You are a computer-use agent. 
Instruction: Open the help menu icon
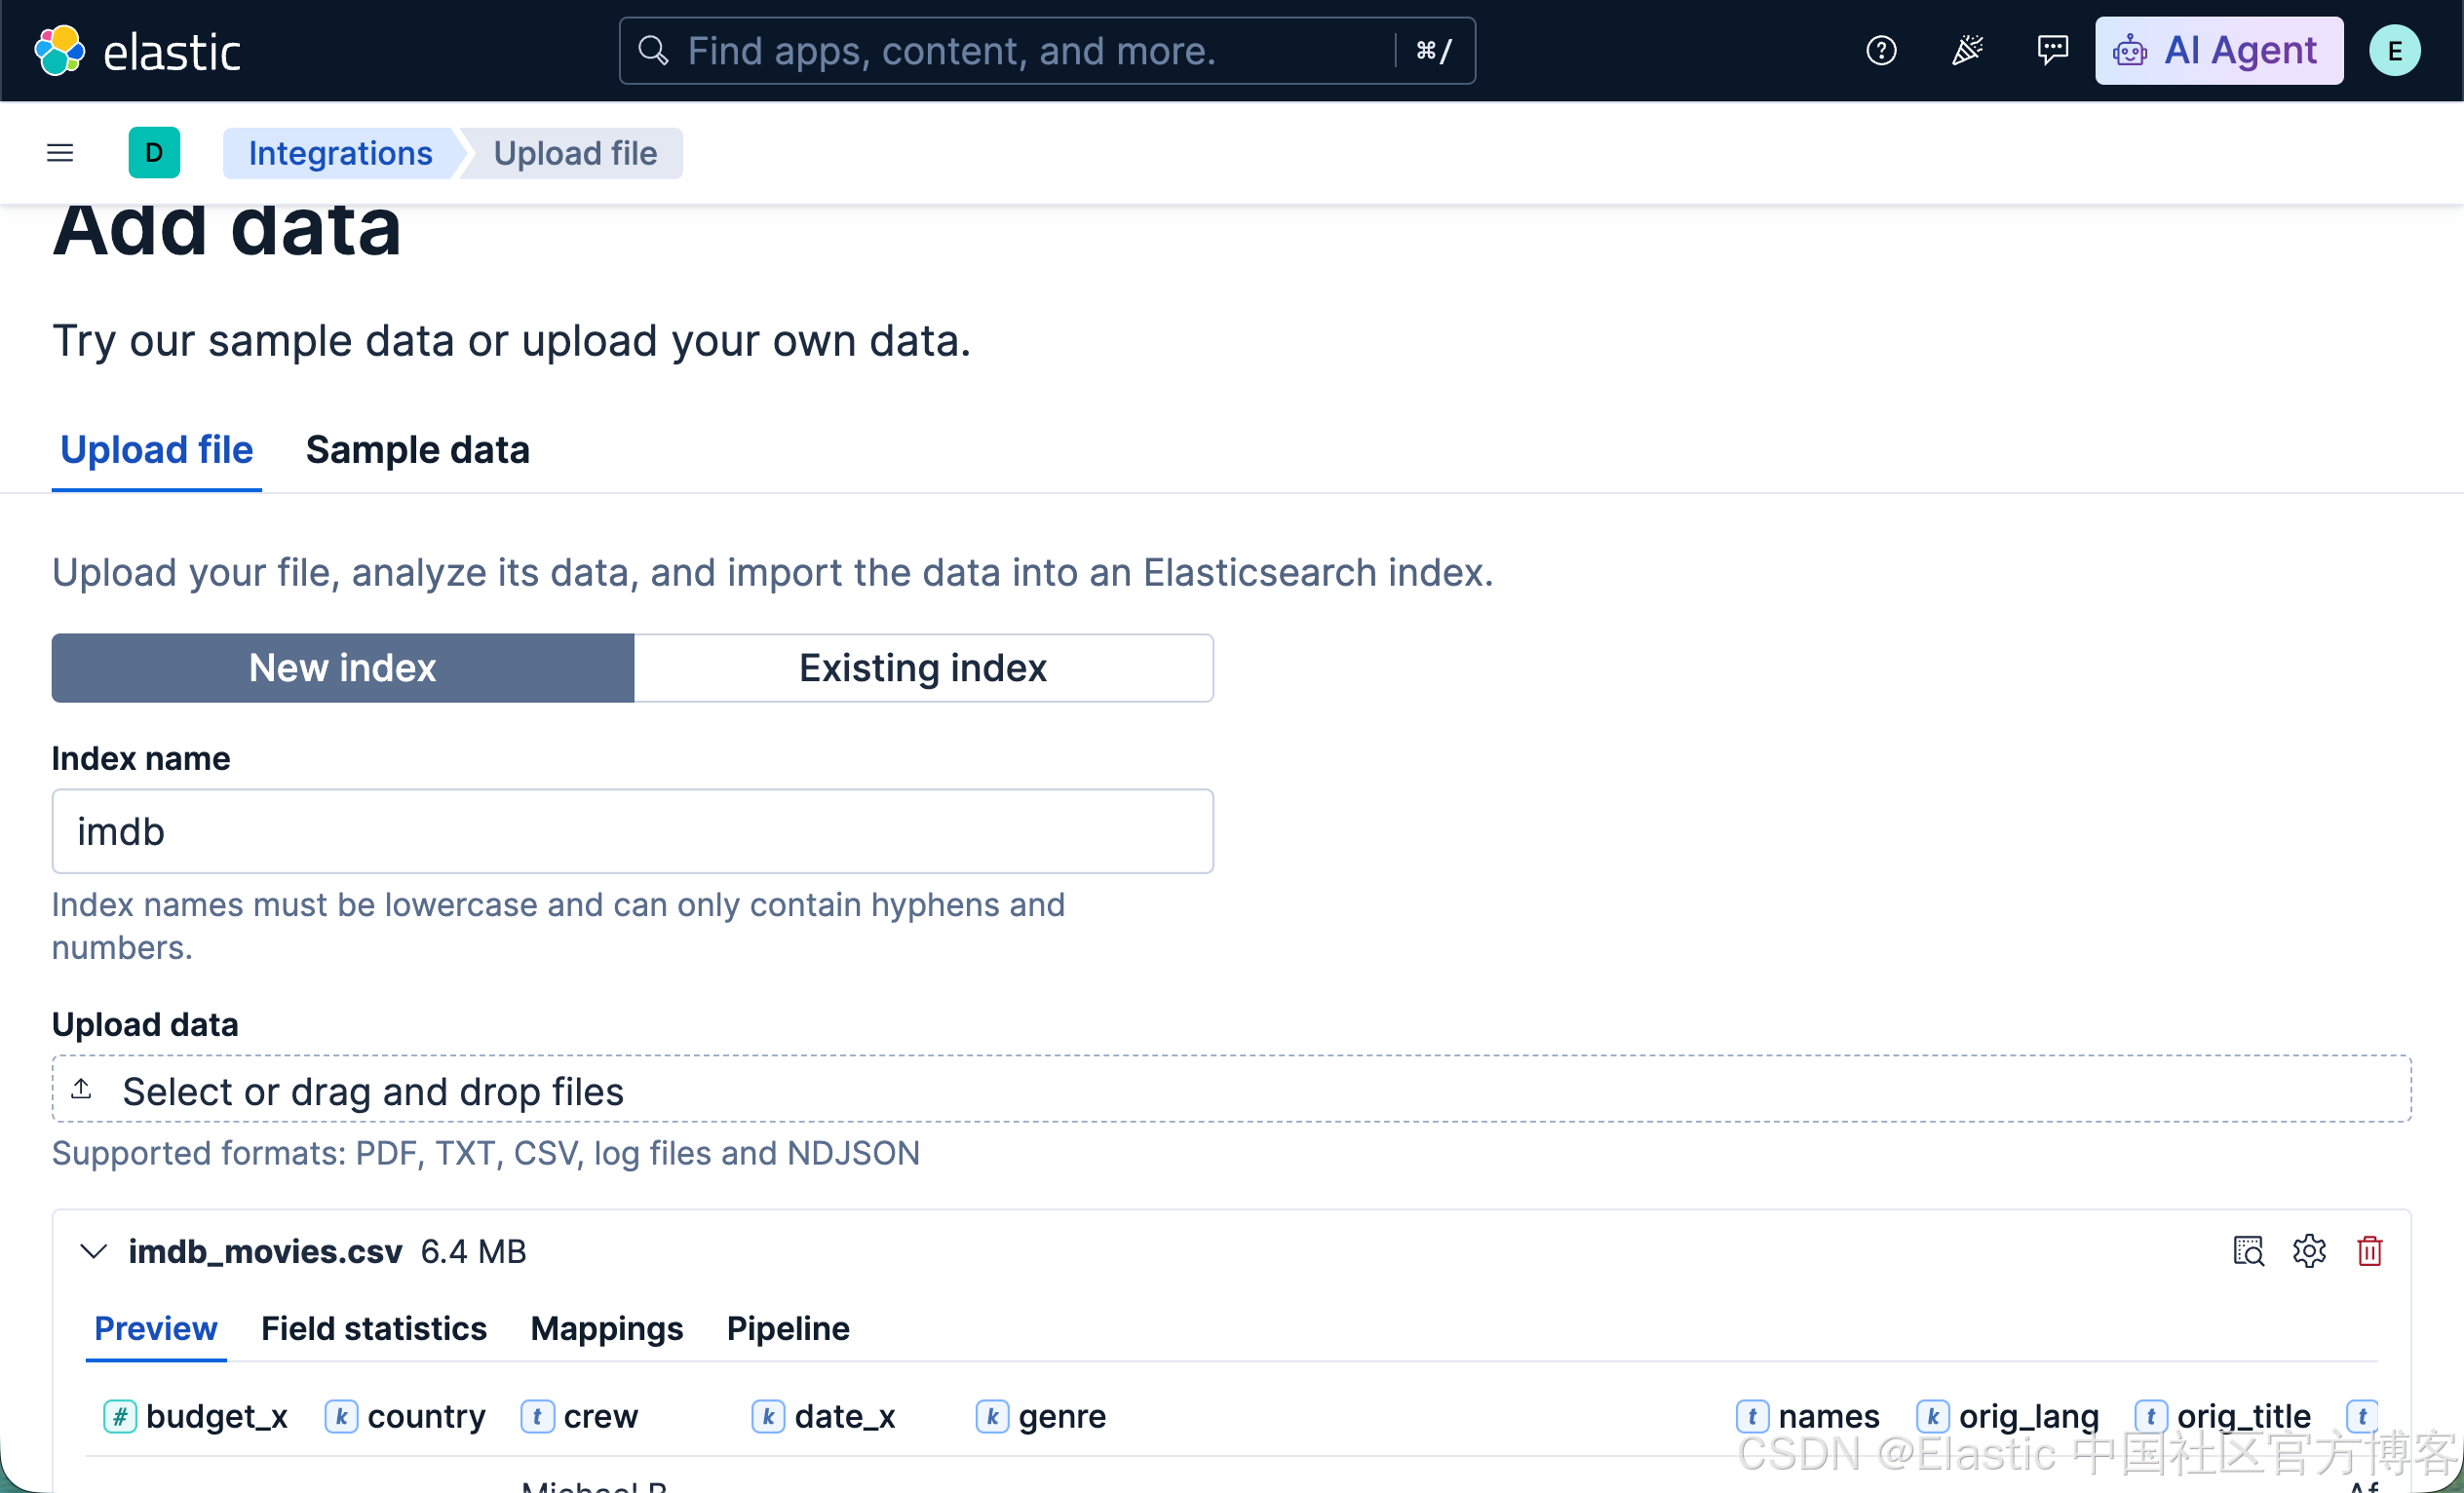(1881, 50)
